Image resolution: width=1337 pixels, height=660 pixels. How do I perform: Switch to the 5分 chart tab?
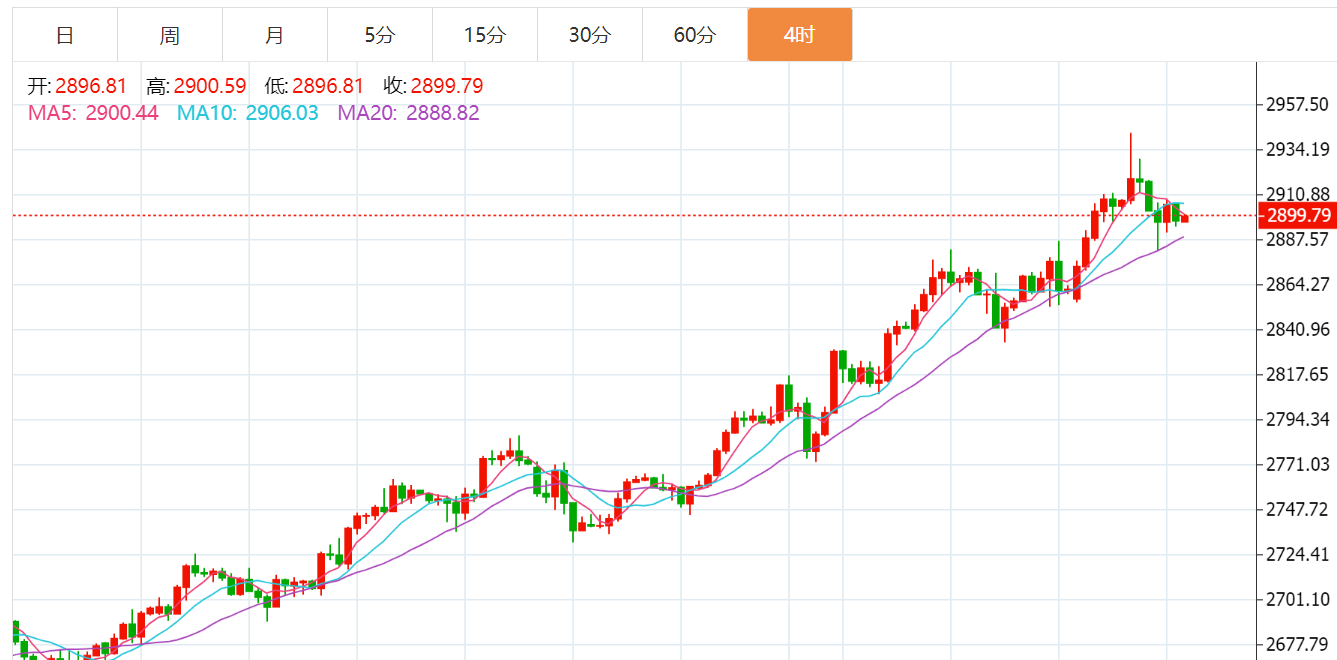coord(380,35)
